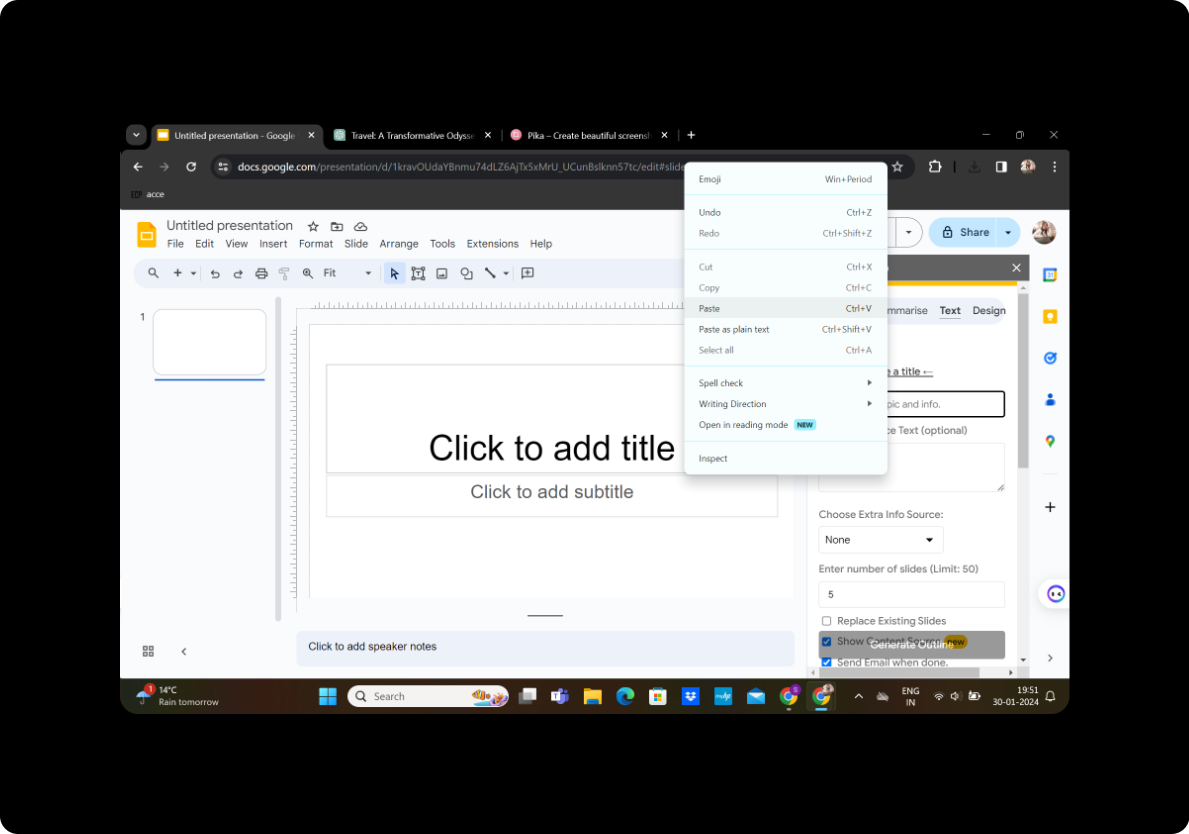Expand Writing Direction submenu
The height and width of the screenshot is (834, 1189).
(x=785, y=404)
